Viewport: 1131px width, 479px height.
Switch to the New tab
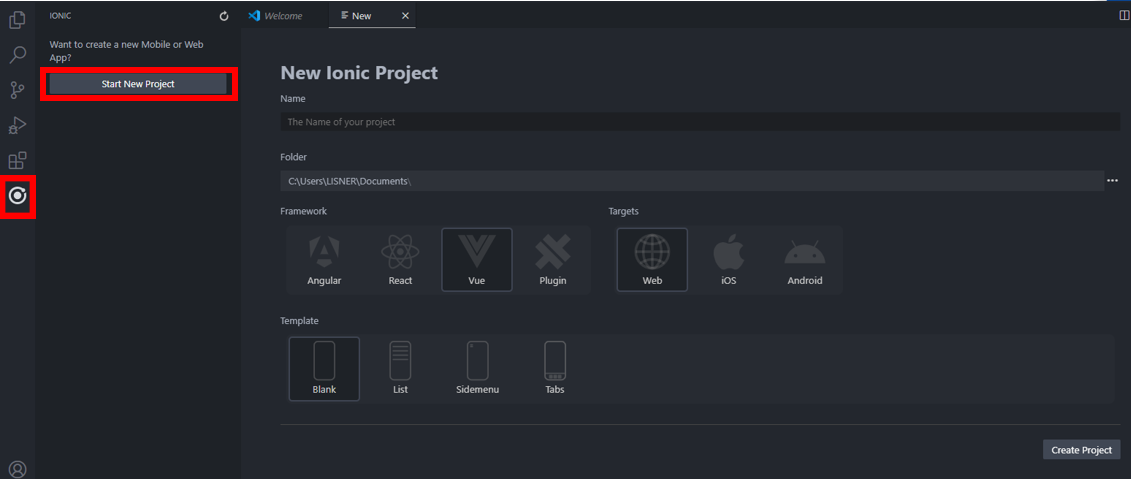[371, 16]
